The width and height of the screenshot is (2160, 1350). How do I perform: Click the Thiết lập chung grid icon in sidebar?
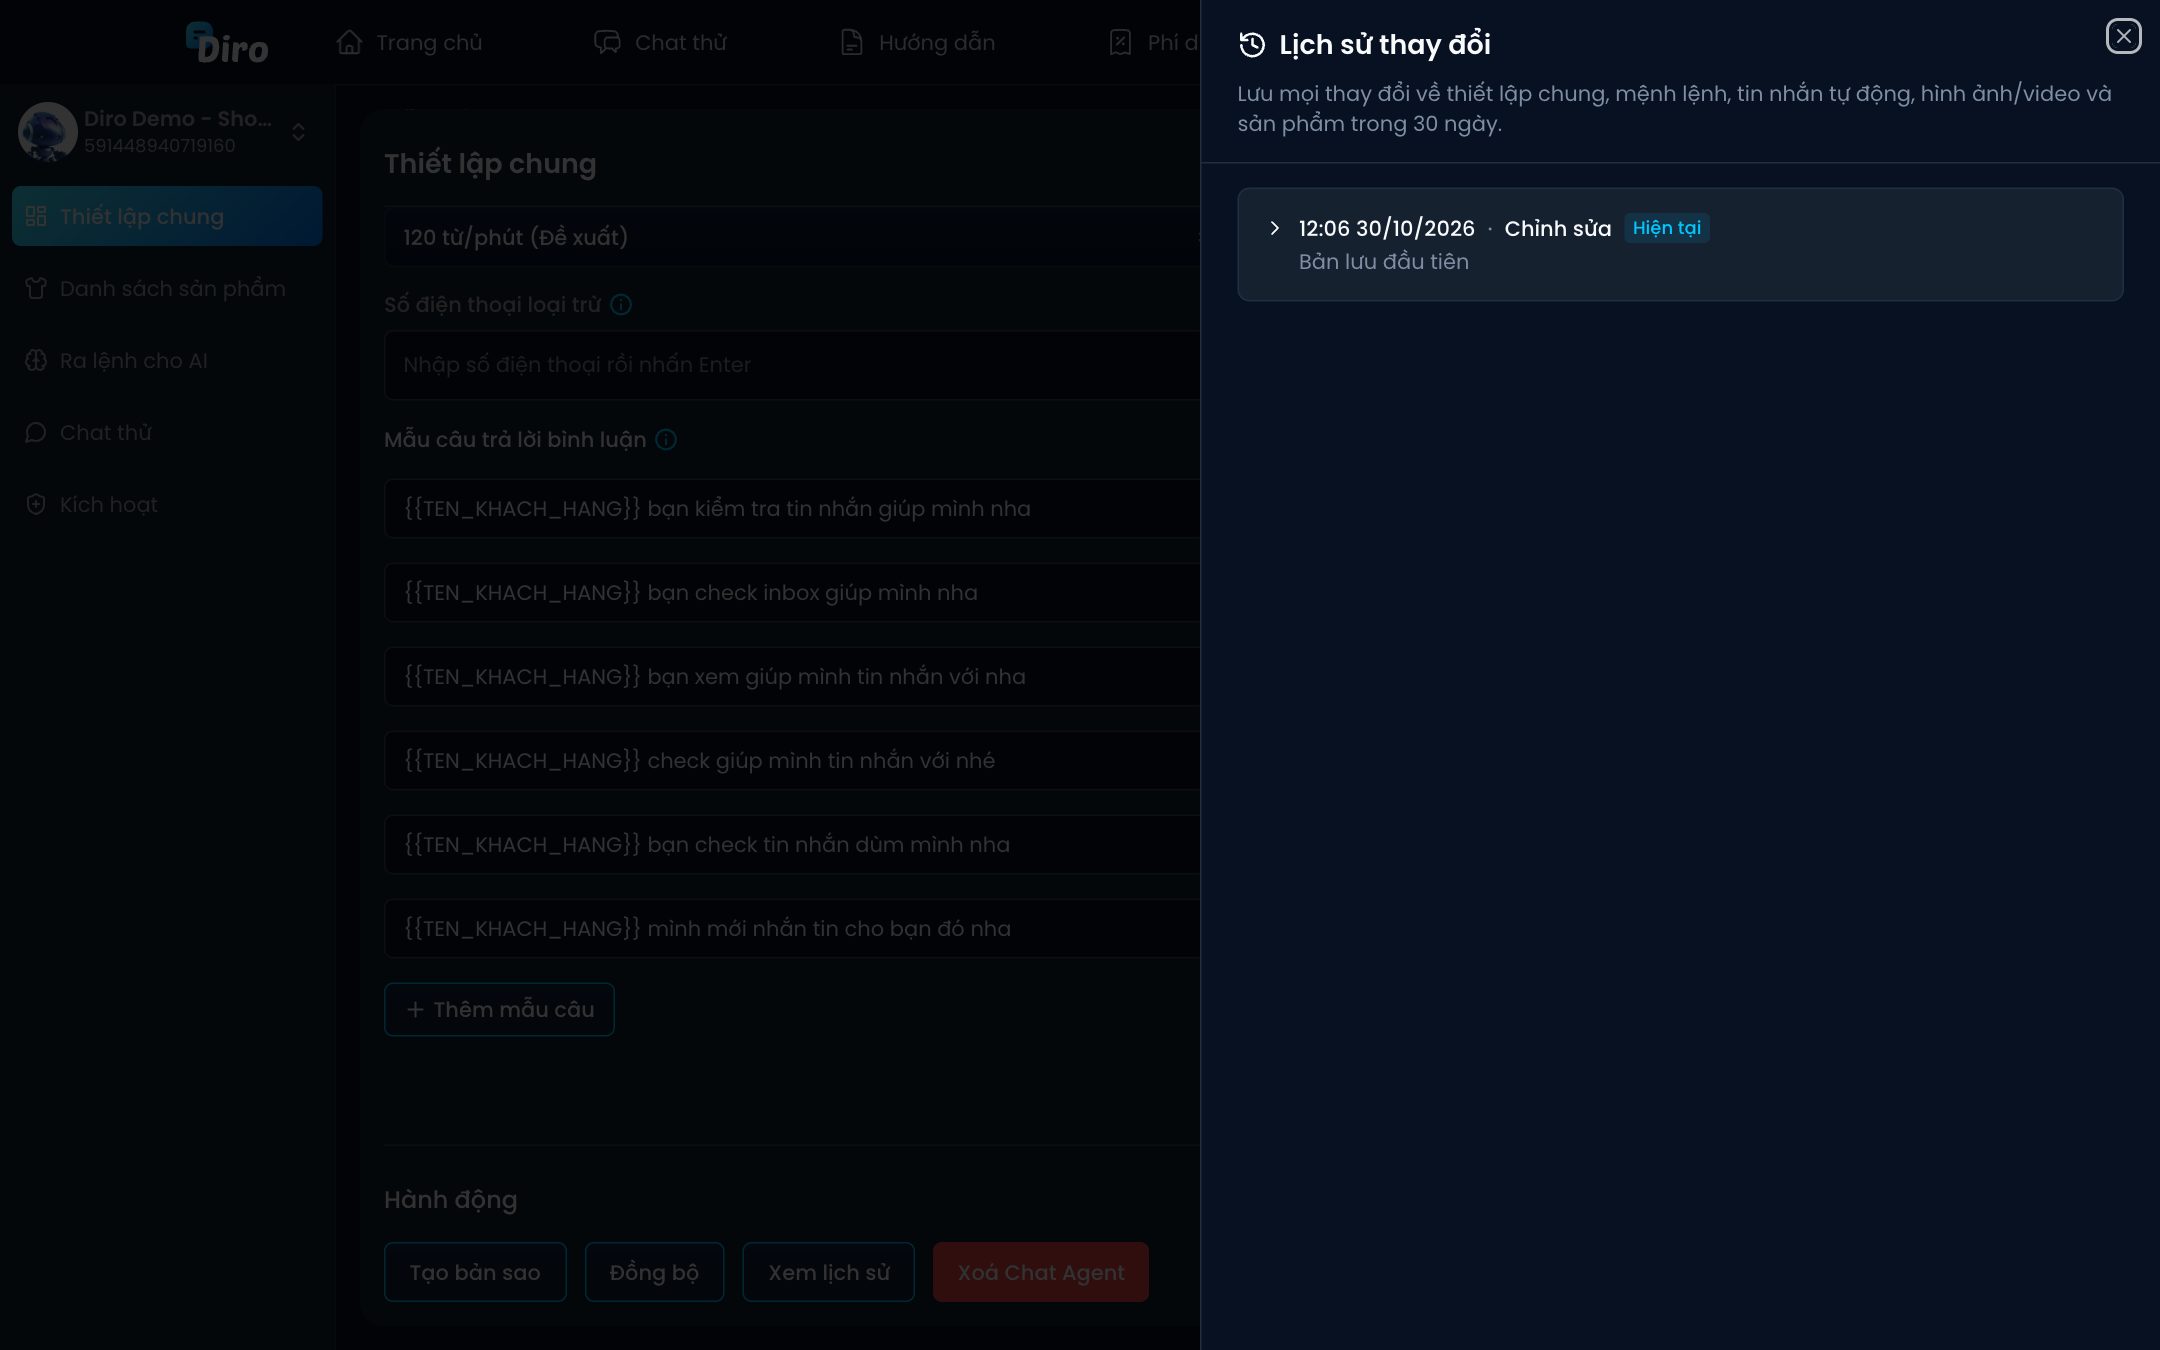(36, 216)
